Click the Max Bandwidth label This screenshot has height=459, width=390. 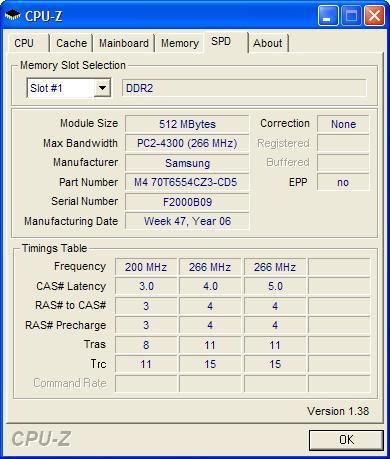click(x=80, y=143)
